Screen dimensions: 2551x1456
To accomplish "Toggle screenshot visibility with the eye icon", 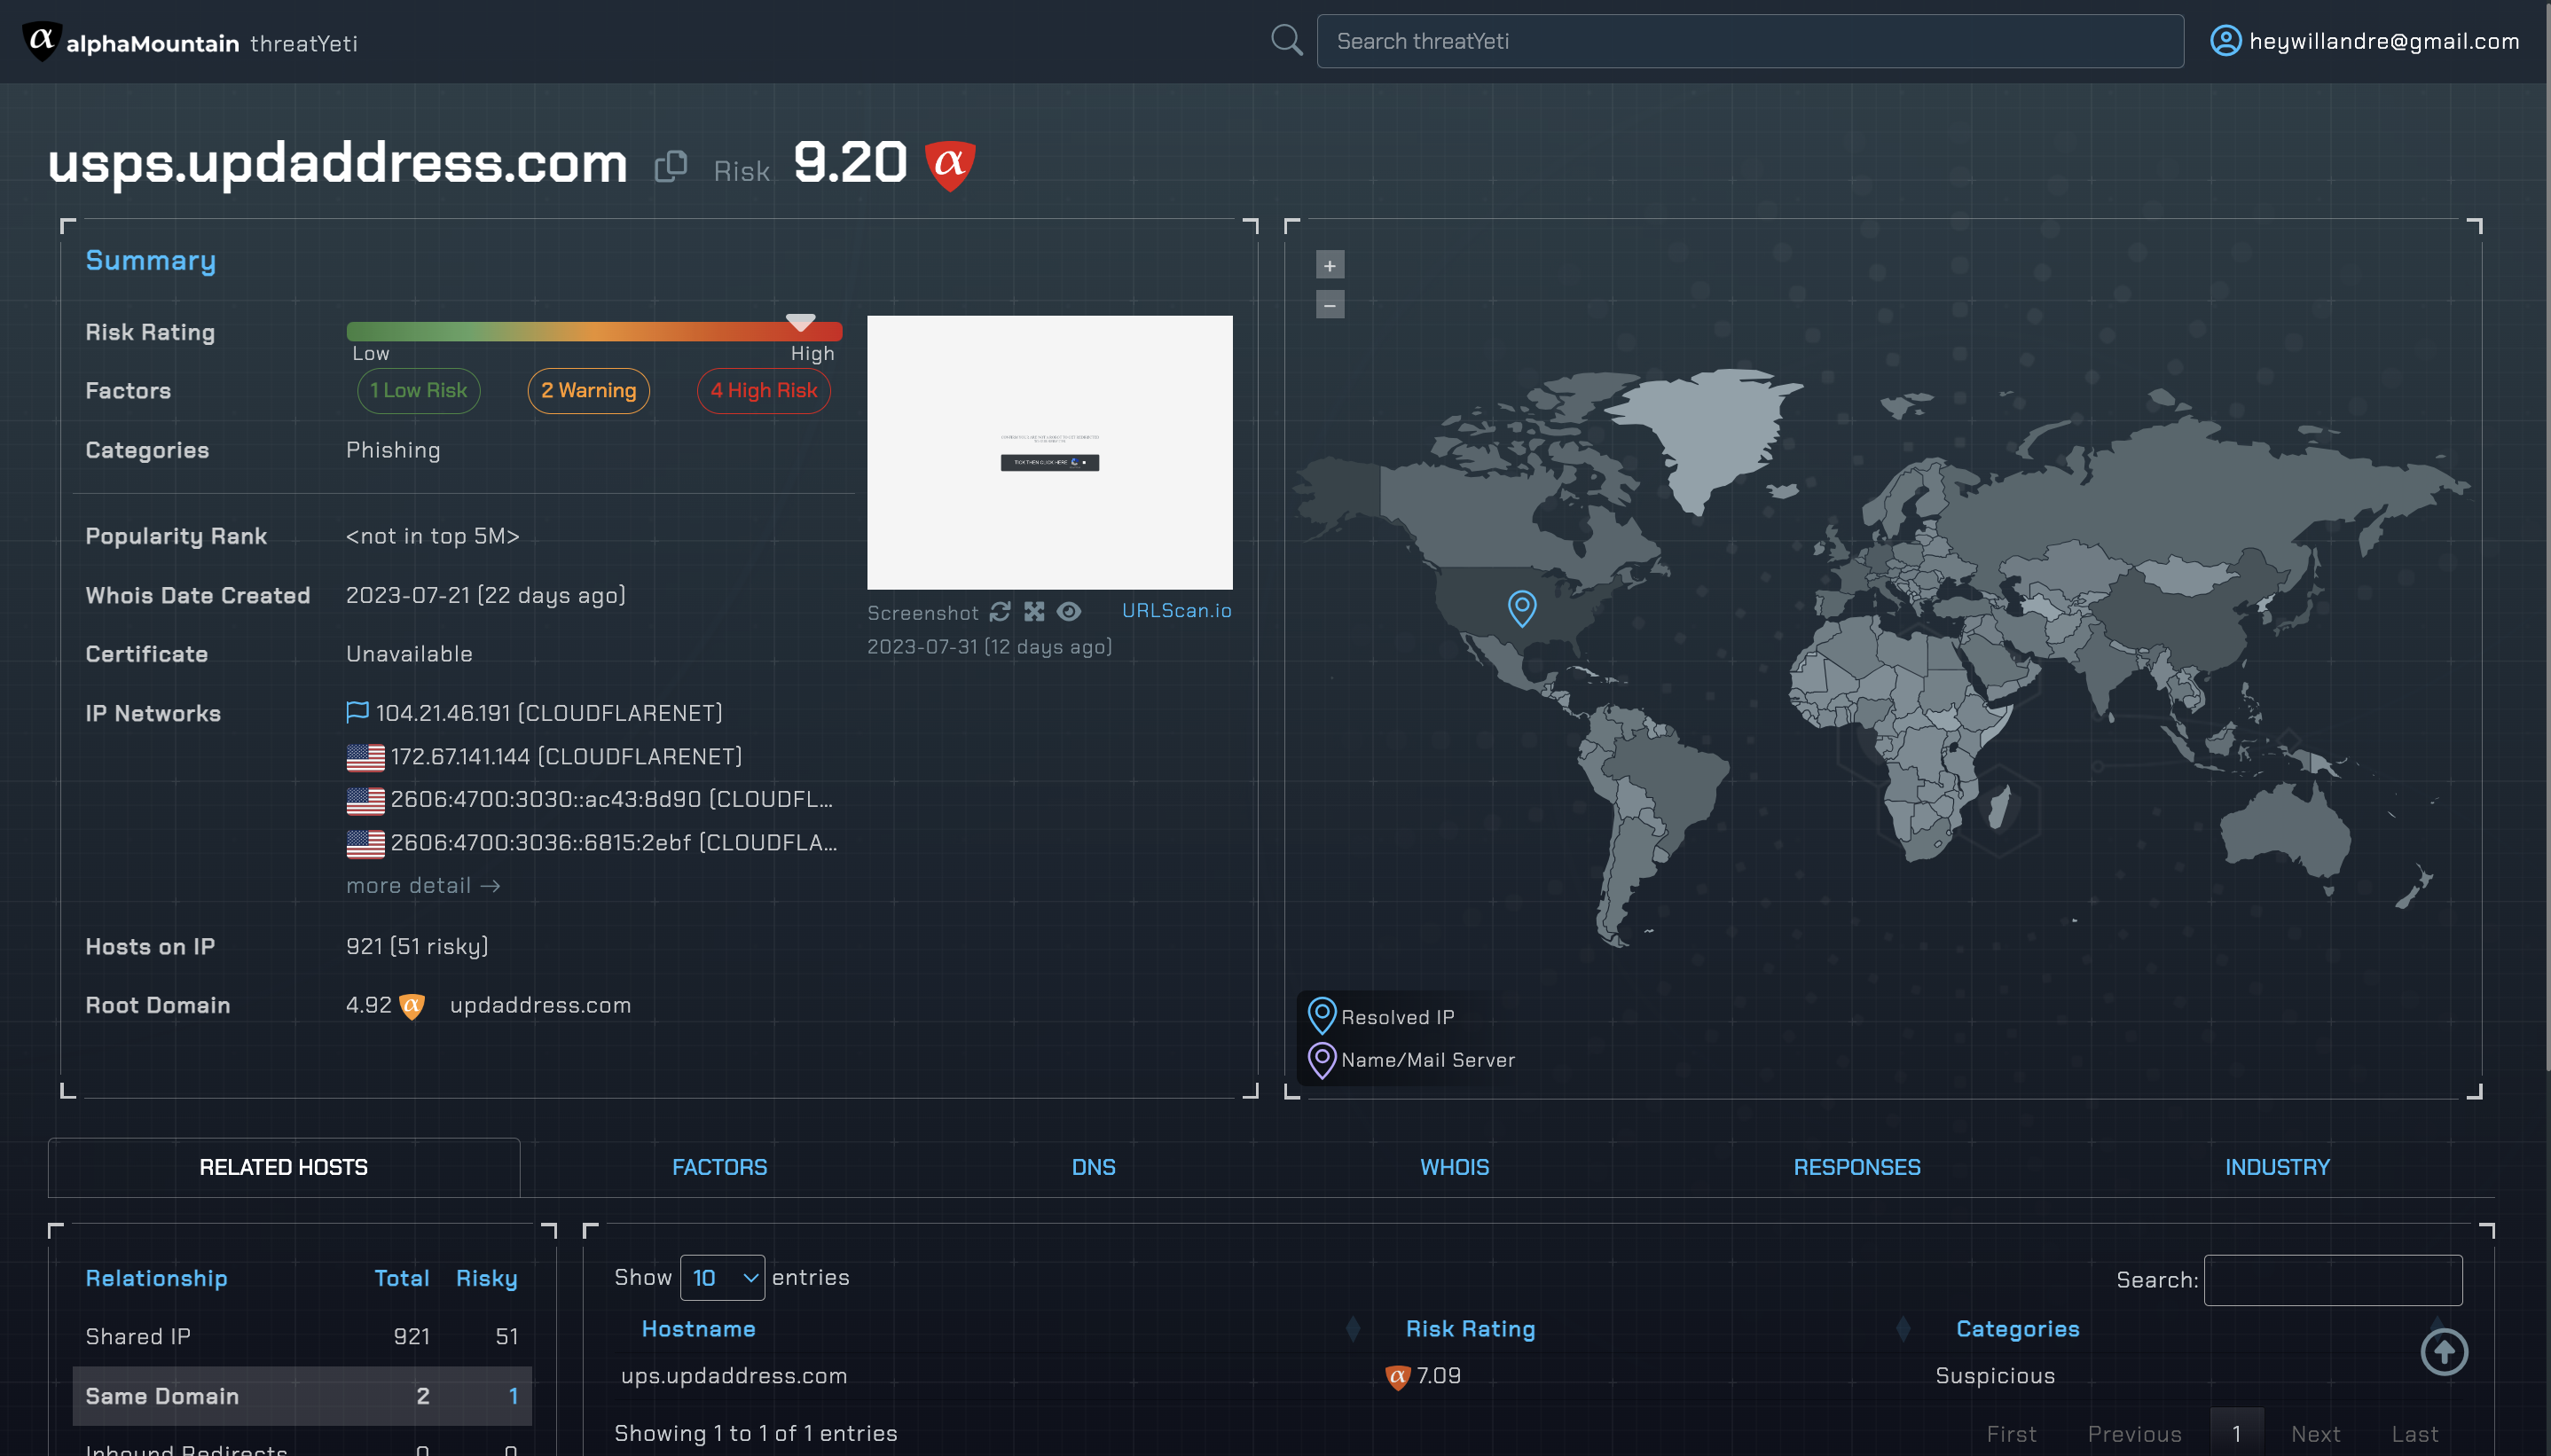I will (1069, 611).
